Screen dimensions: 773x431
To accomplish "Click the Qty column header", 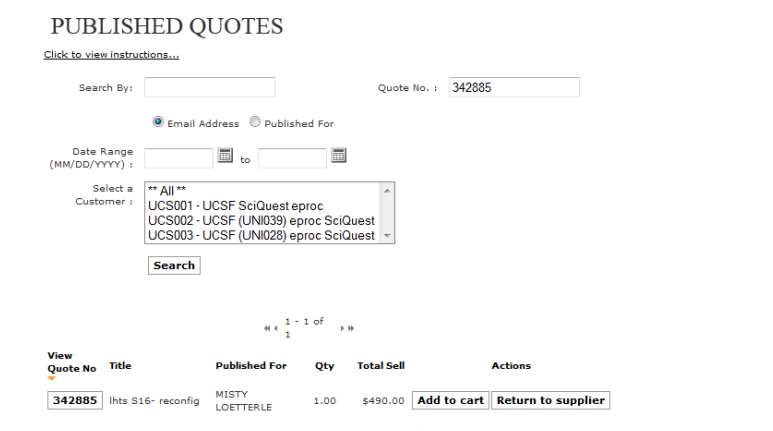I will [324, 366].
